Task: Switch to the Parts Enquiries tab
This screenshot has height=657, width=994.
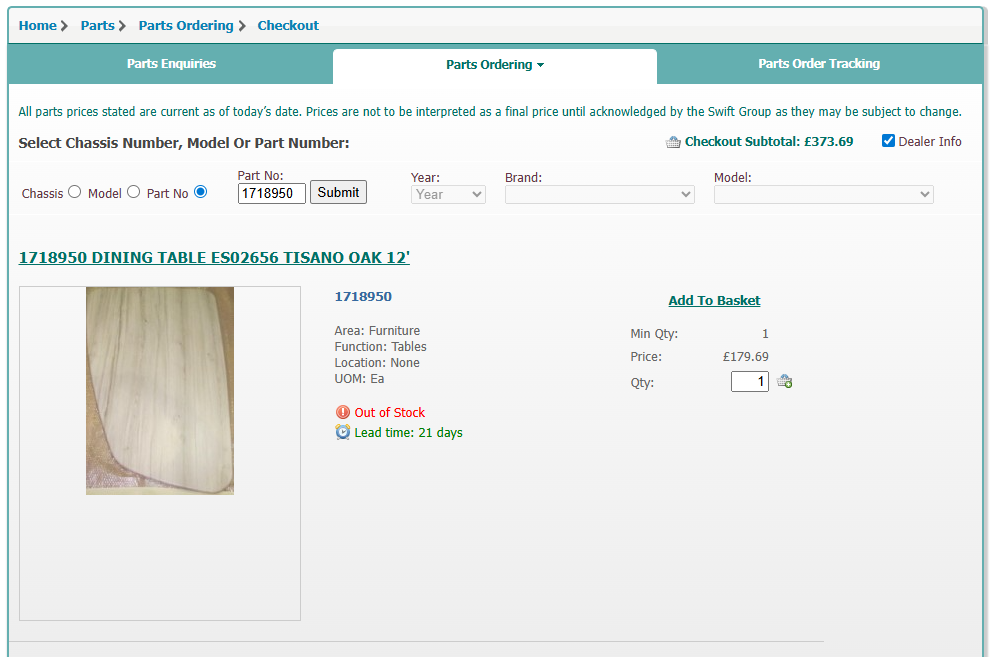Action: (x=171, y=63)
